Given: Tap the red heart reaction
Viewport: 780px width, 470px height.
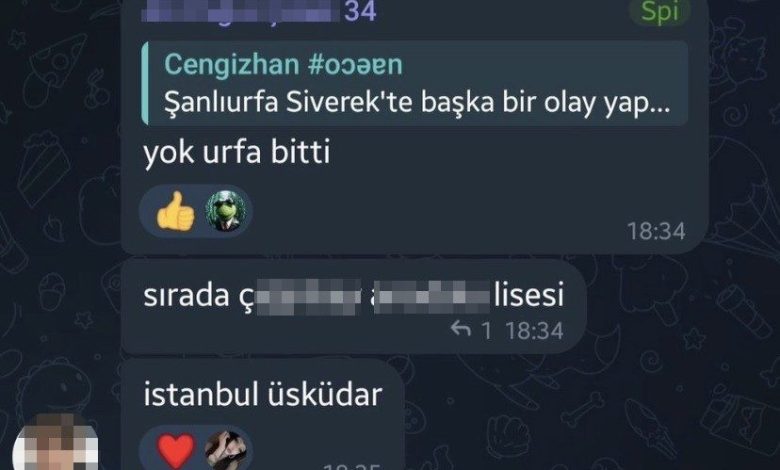Looking at the screenshot, I should (176, 451).
